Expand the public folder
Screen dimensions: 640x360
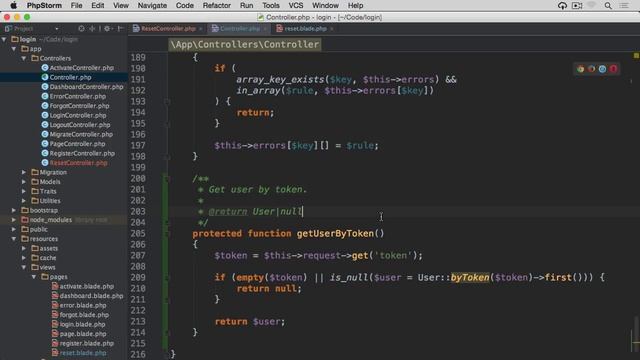coord(14,229)
